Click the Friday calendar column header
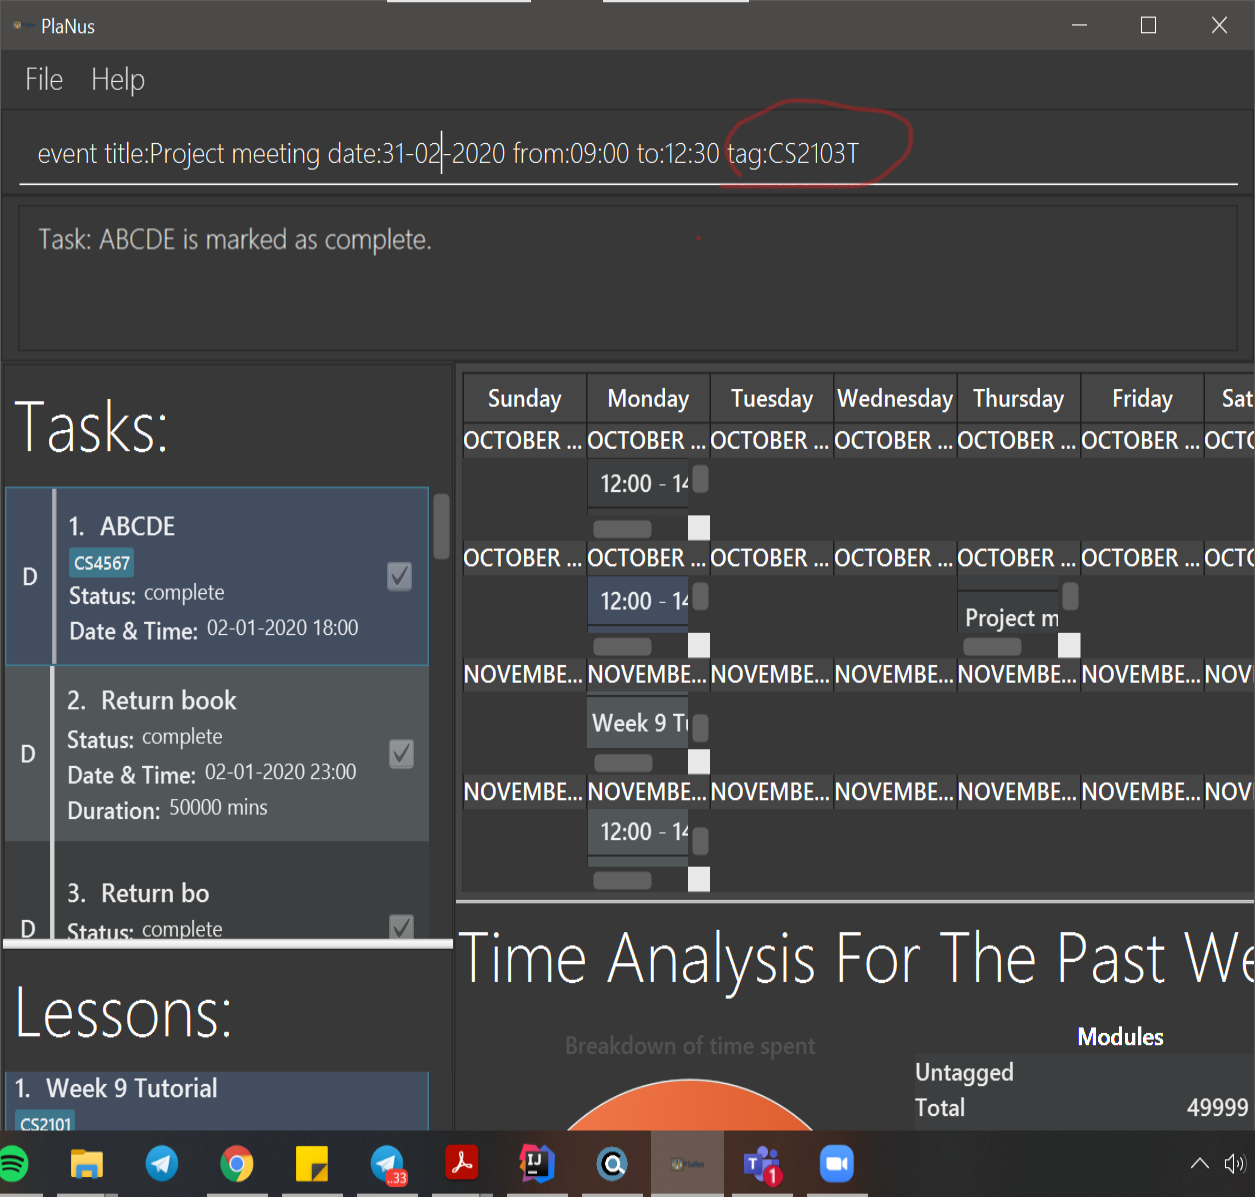The image size is (1255, 1197). point(1142,399)
